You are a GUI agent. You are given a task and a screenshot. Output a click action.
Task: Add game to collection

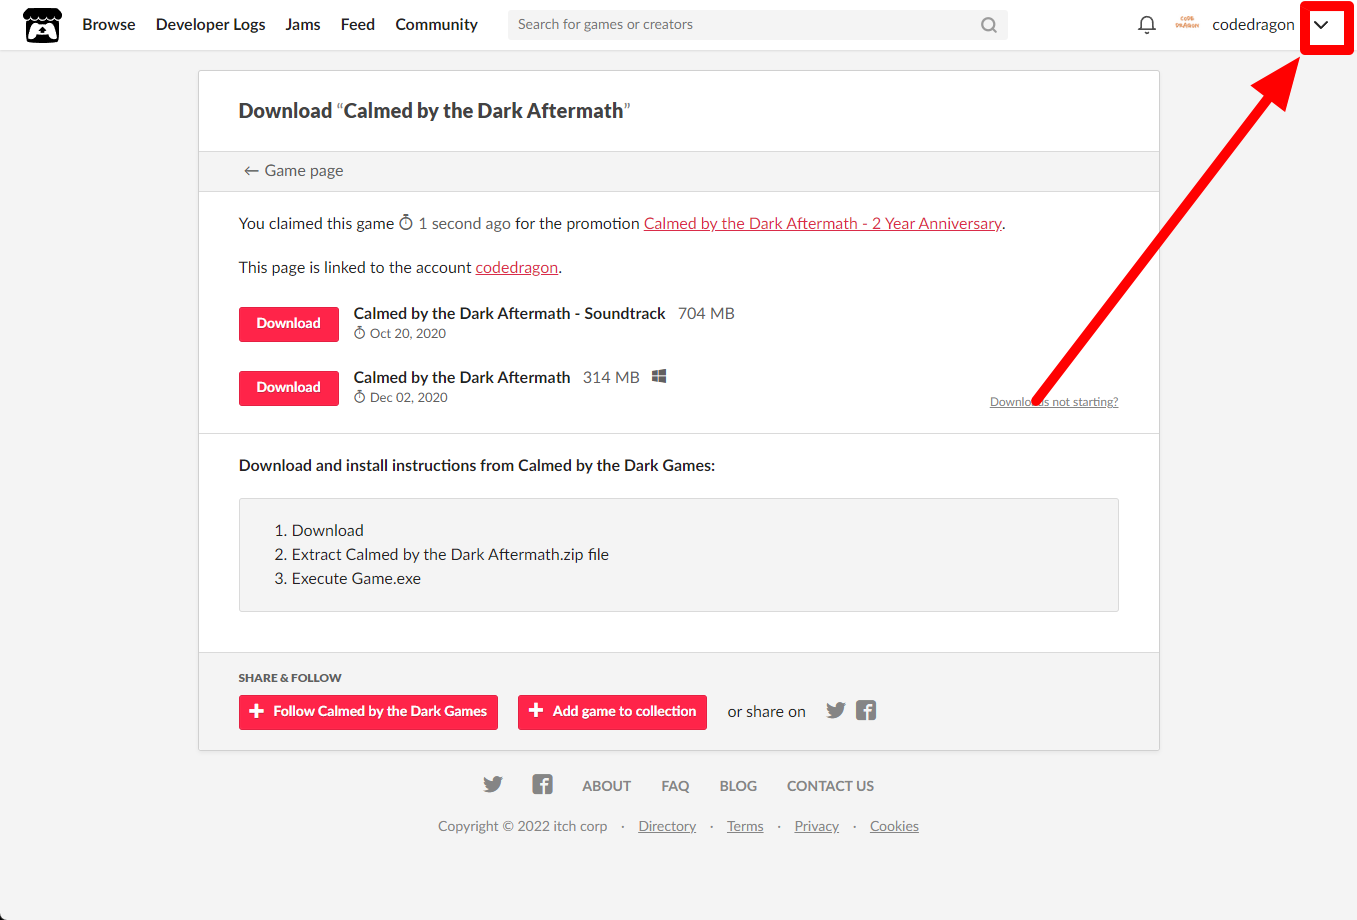612,712
